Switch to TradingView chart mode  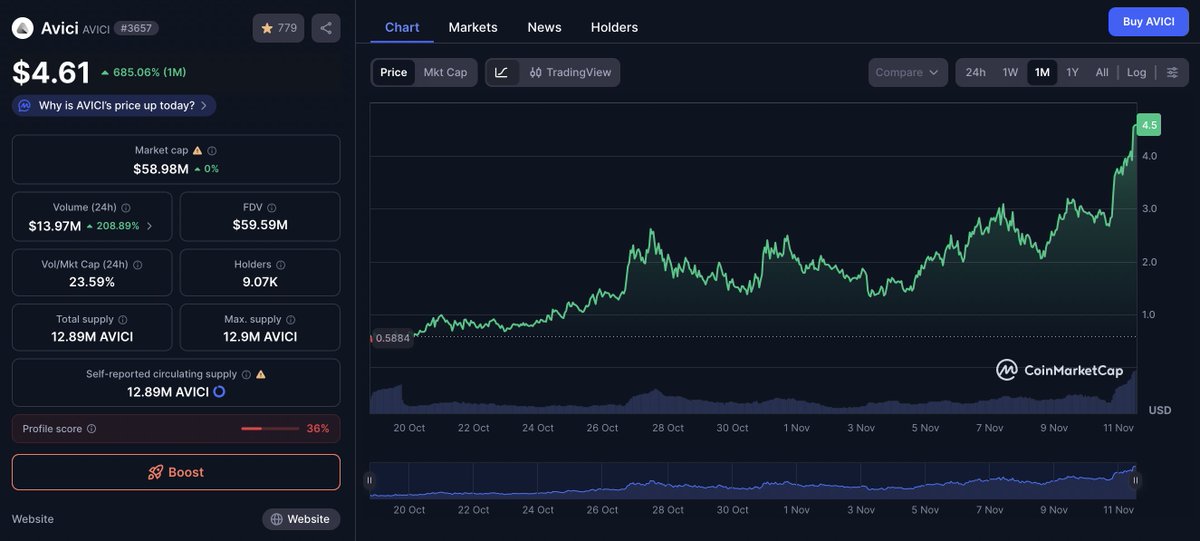[570, 72]
